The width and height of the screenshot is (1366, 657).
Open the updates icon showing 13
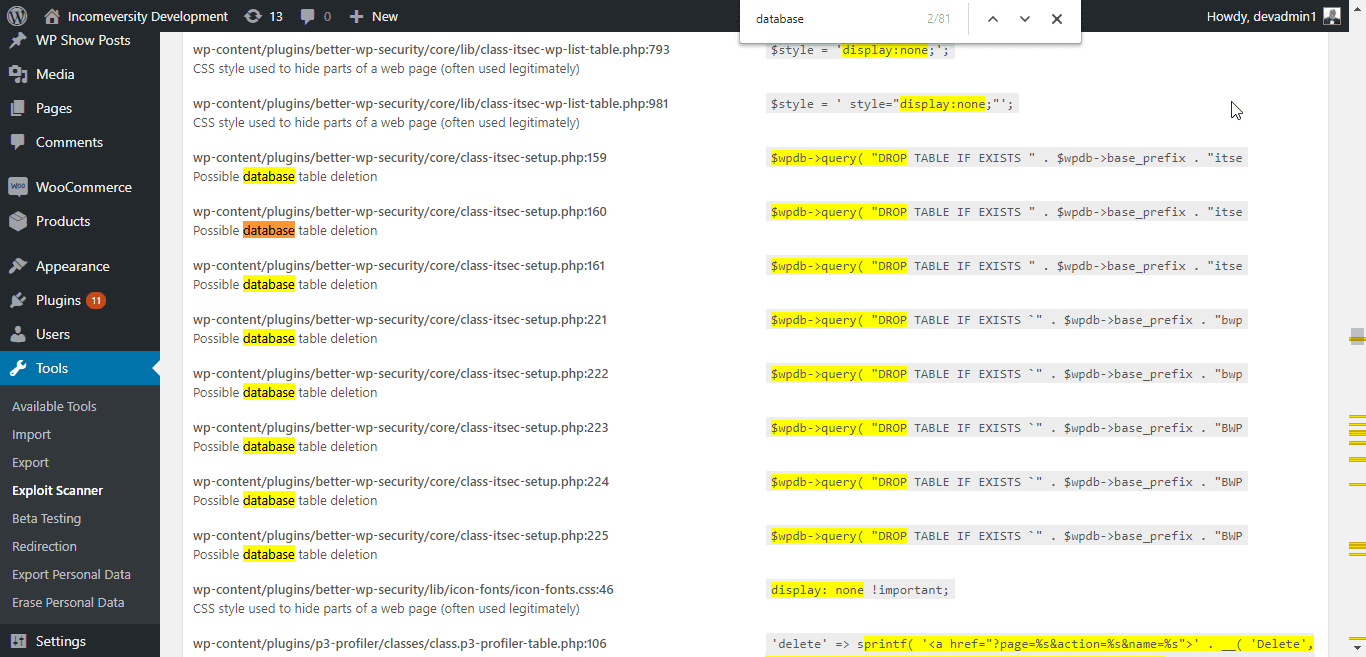tap(253, 16)
